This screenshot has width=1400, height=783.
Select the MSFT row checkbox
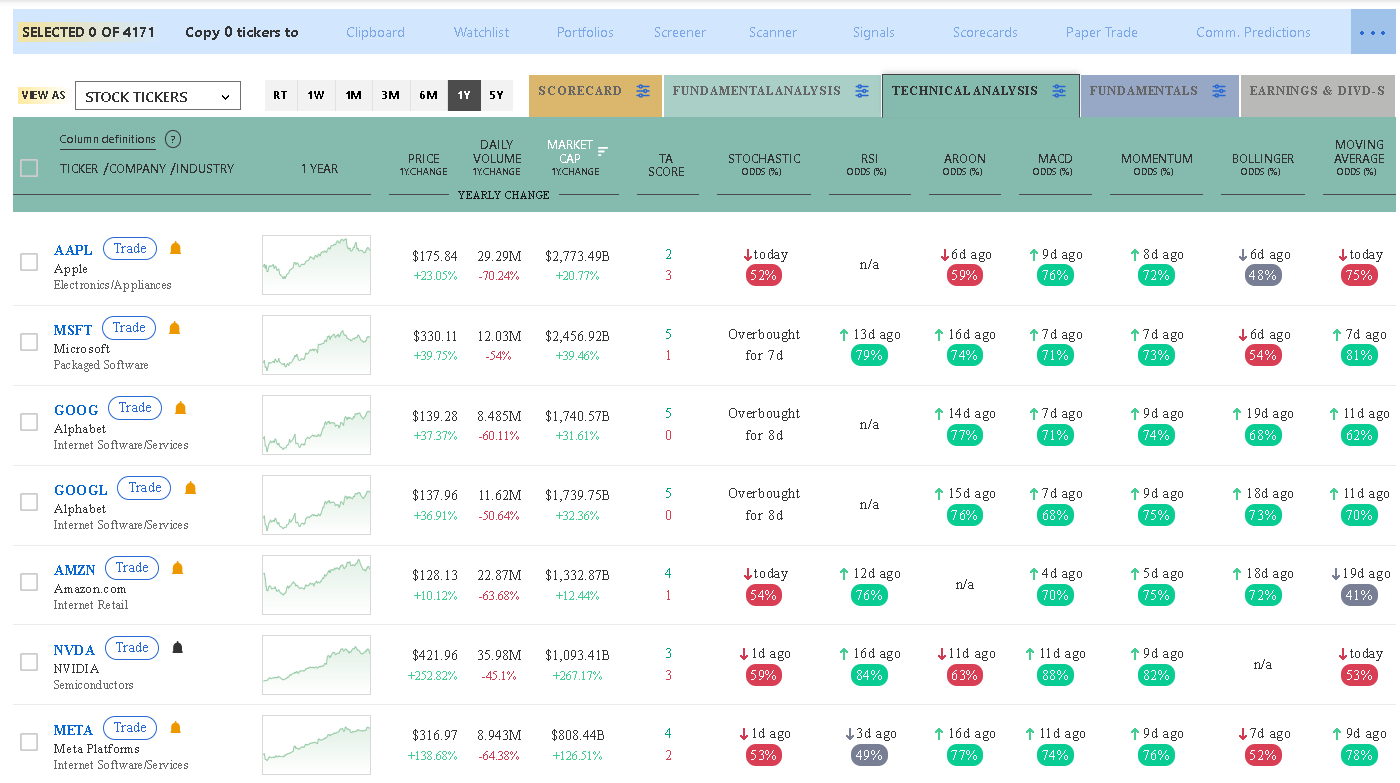tap(29, 342)
